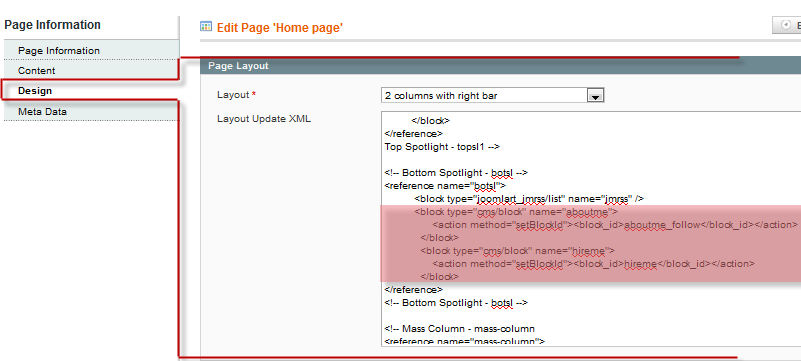This screenshot has width=801, height=361.
Task: Click the aboutme_follow block_id line
Action: [615, 225]
